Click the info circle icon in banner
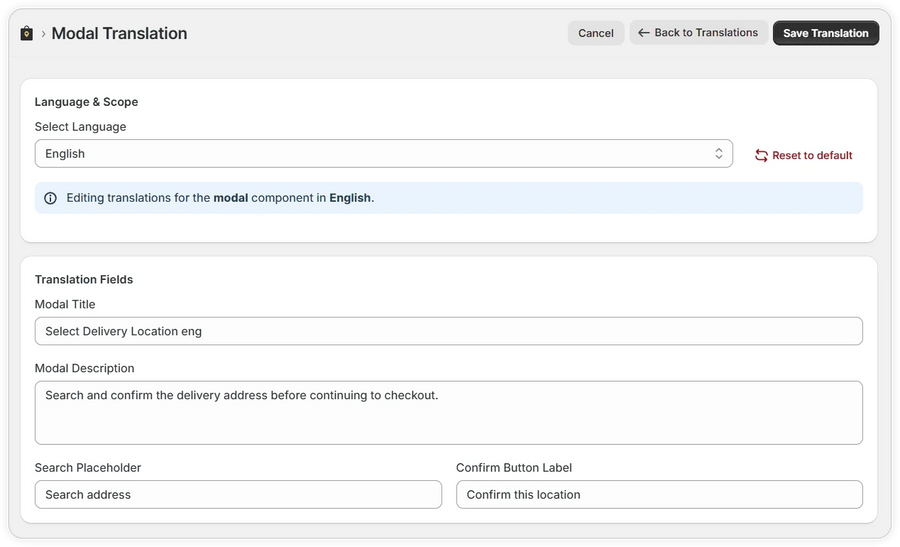This screenshot has width=900, height=547. [x=51, y=198]
